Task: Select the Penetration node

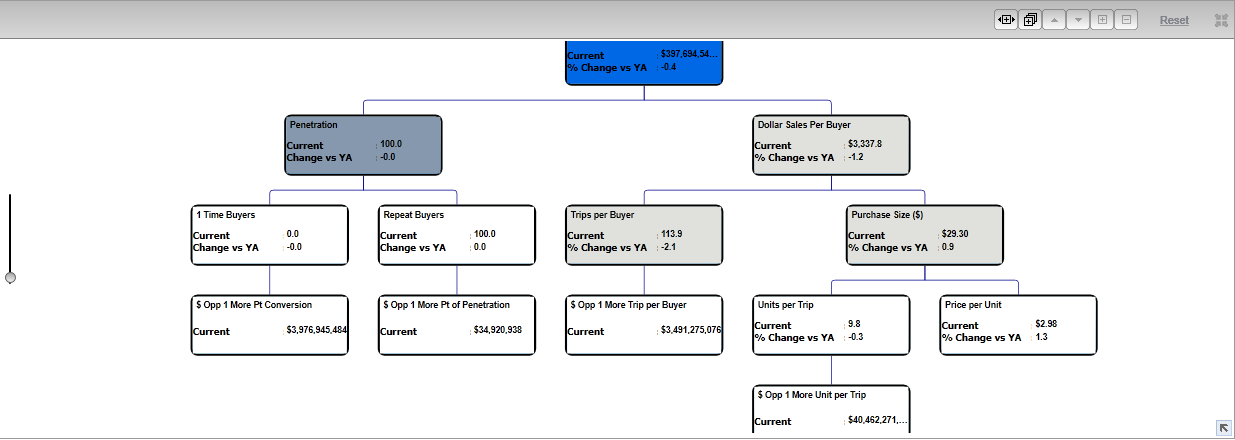Action: point(363,145)
